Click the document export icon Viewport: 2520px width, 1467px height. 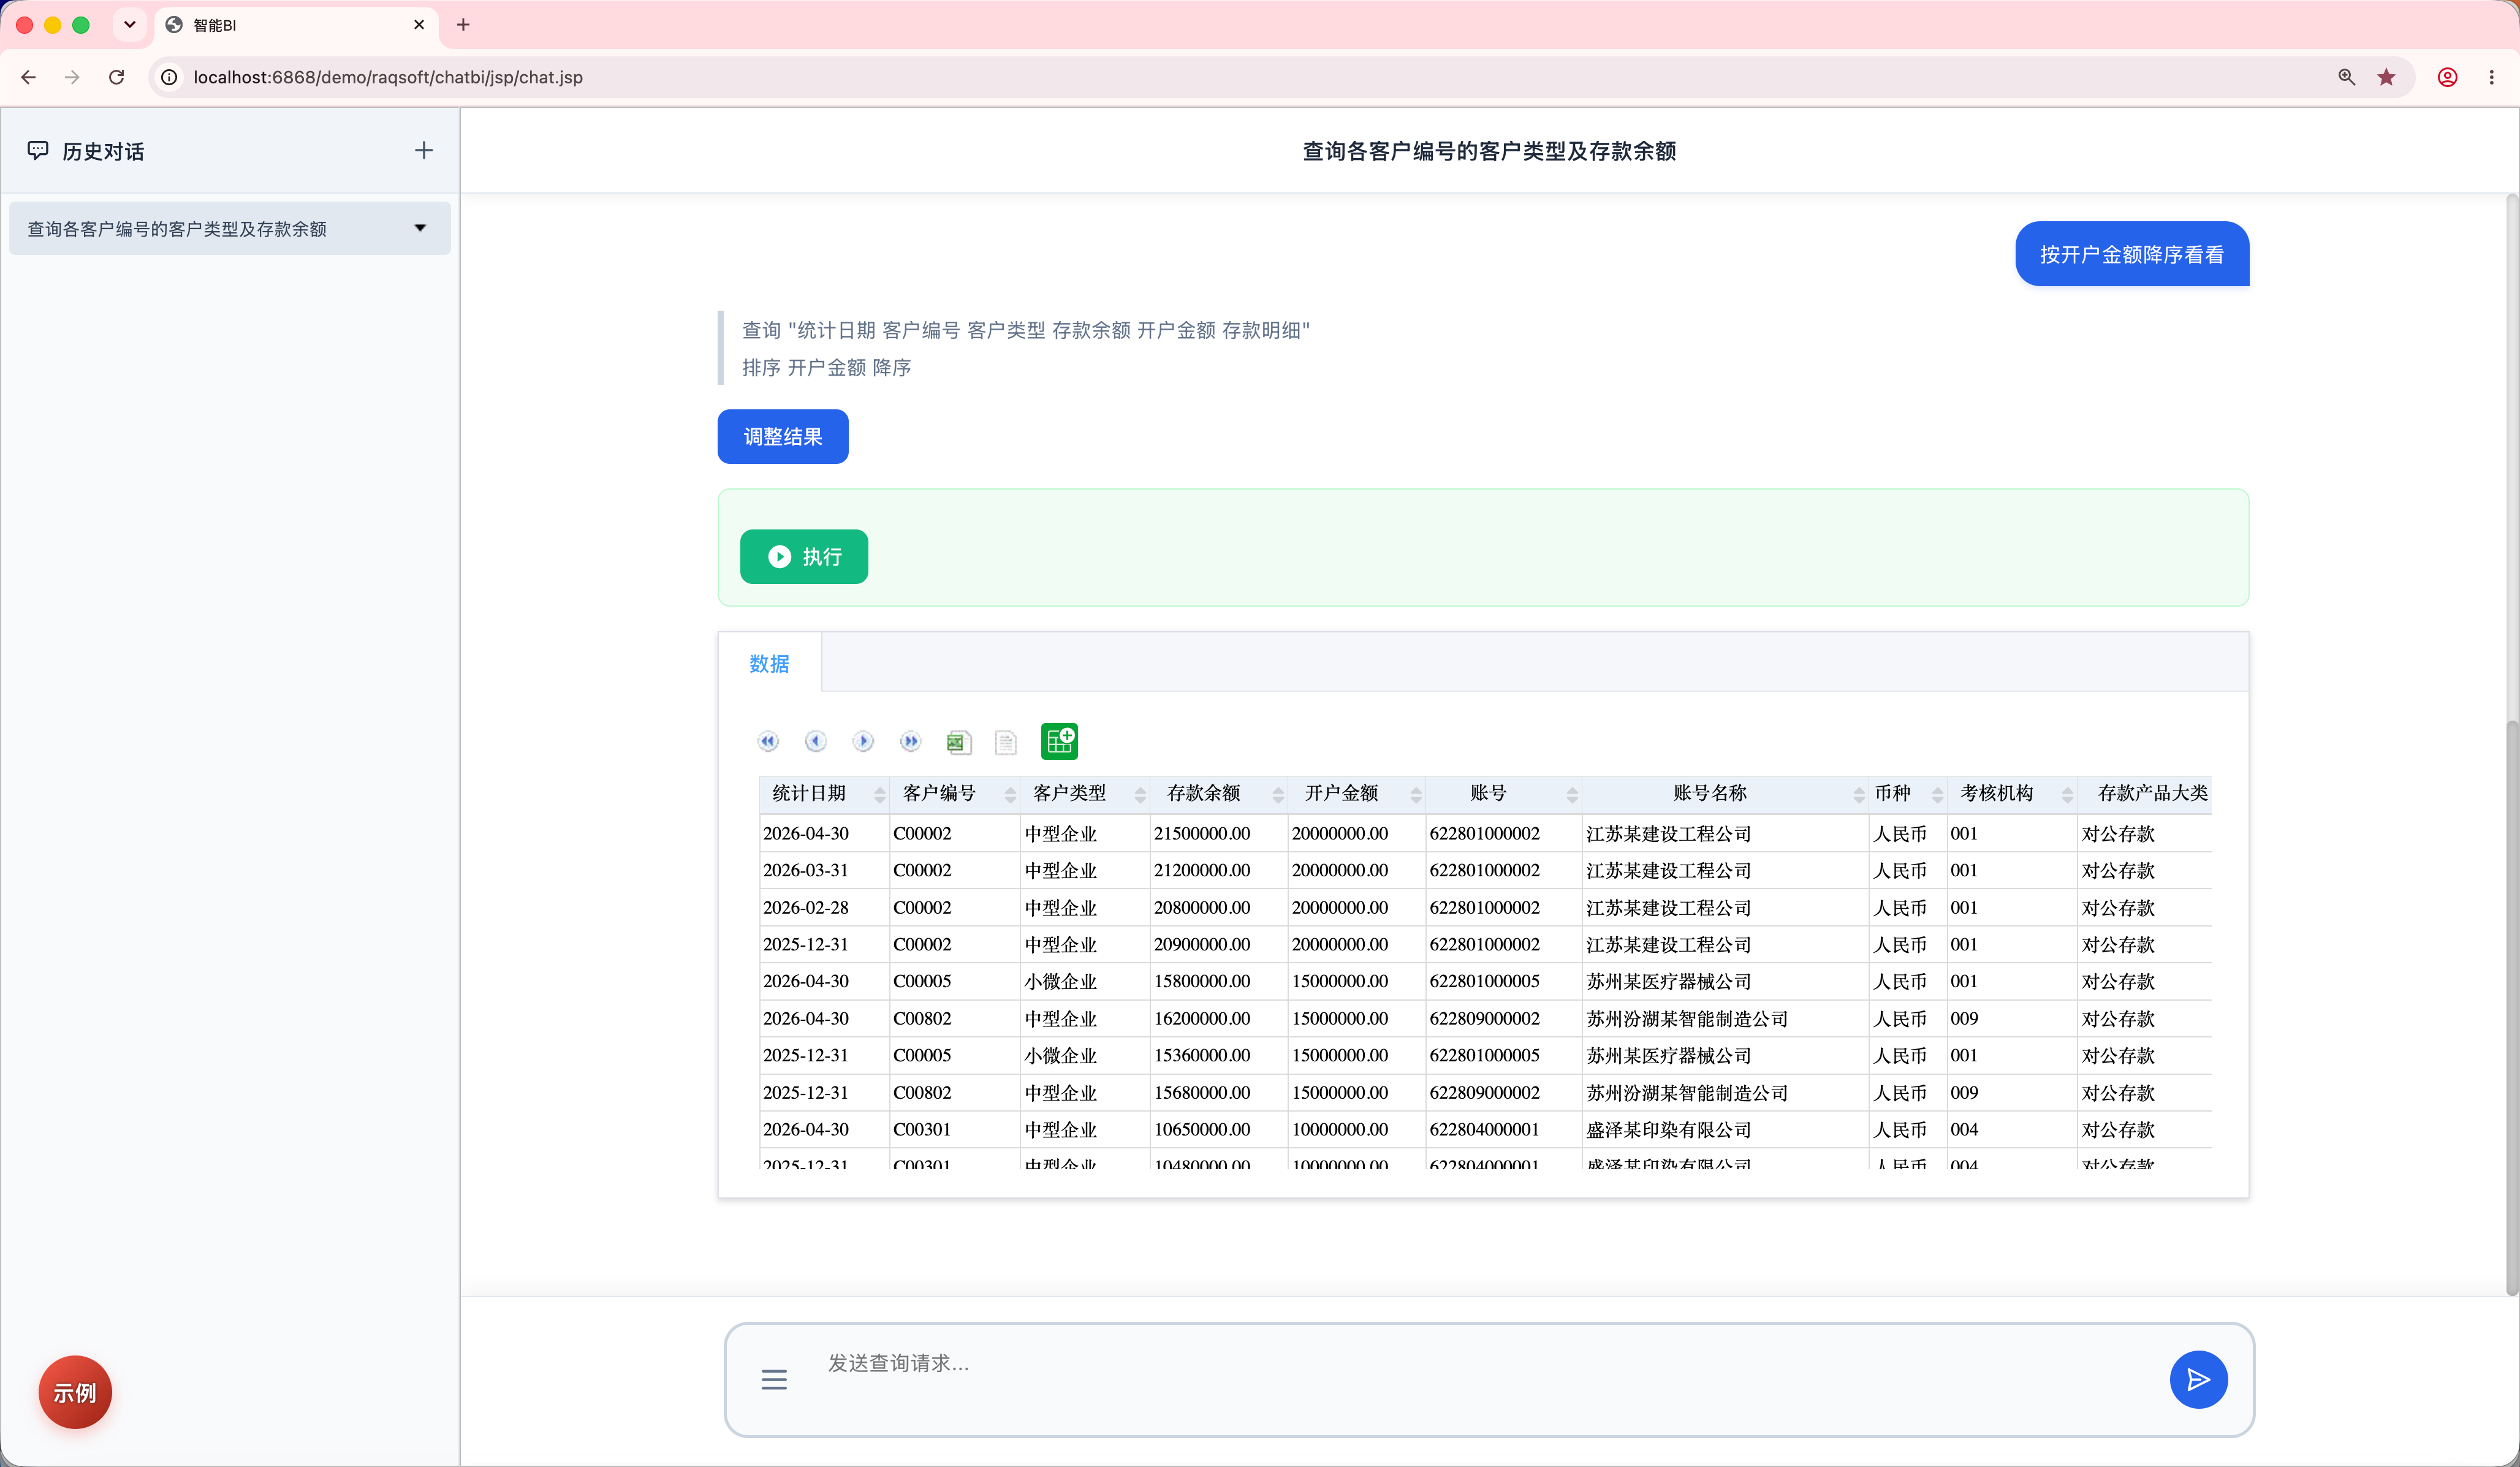coord(1006,742)
